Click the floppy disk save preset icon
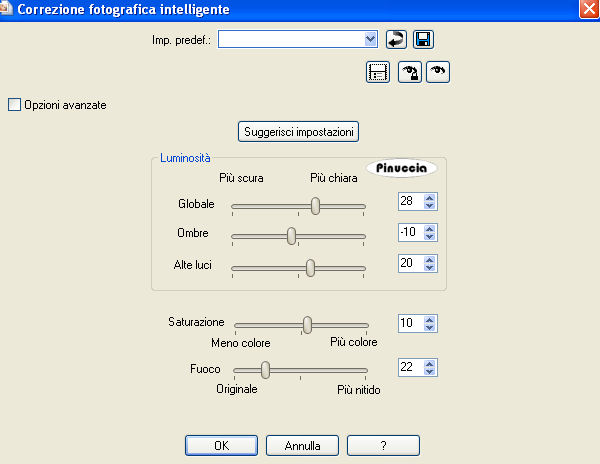The height and width of the screenshot is (464, 600). tap(423, 40)
